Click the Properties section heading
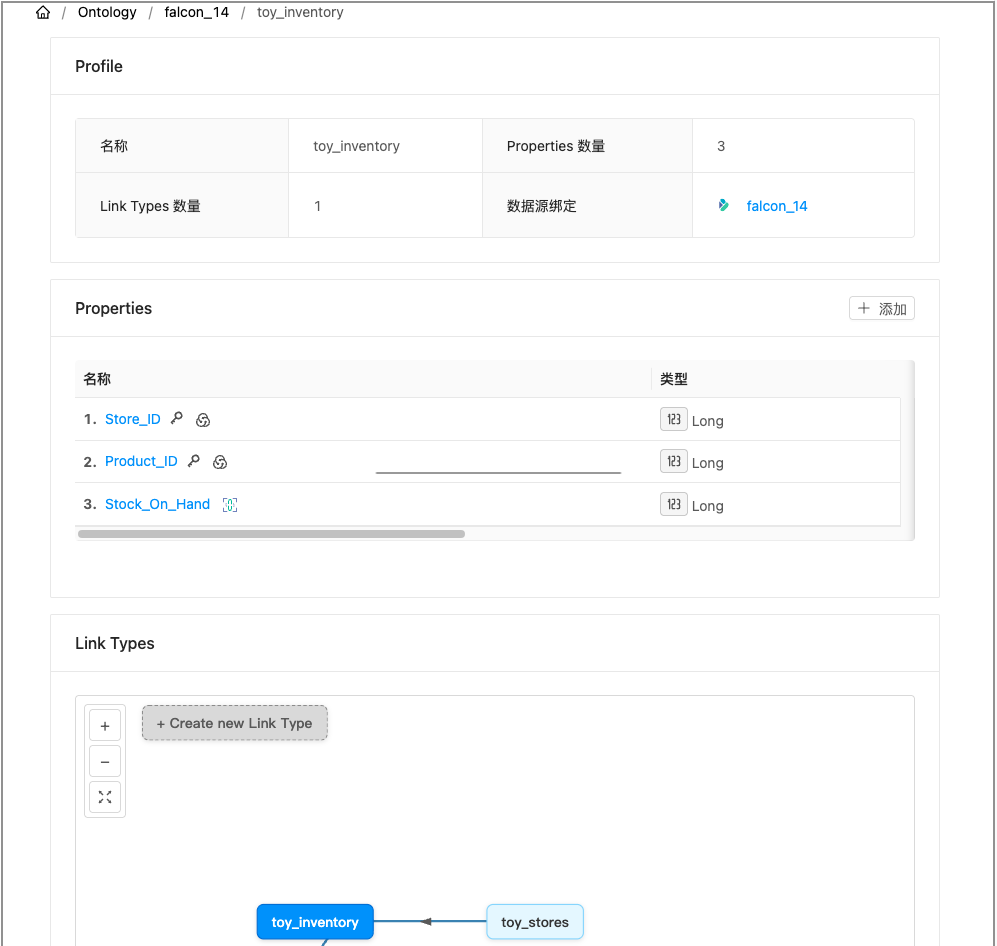 pos(113,308)
